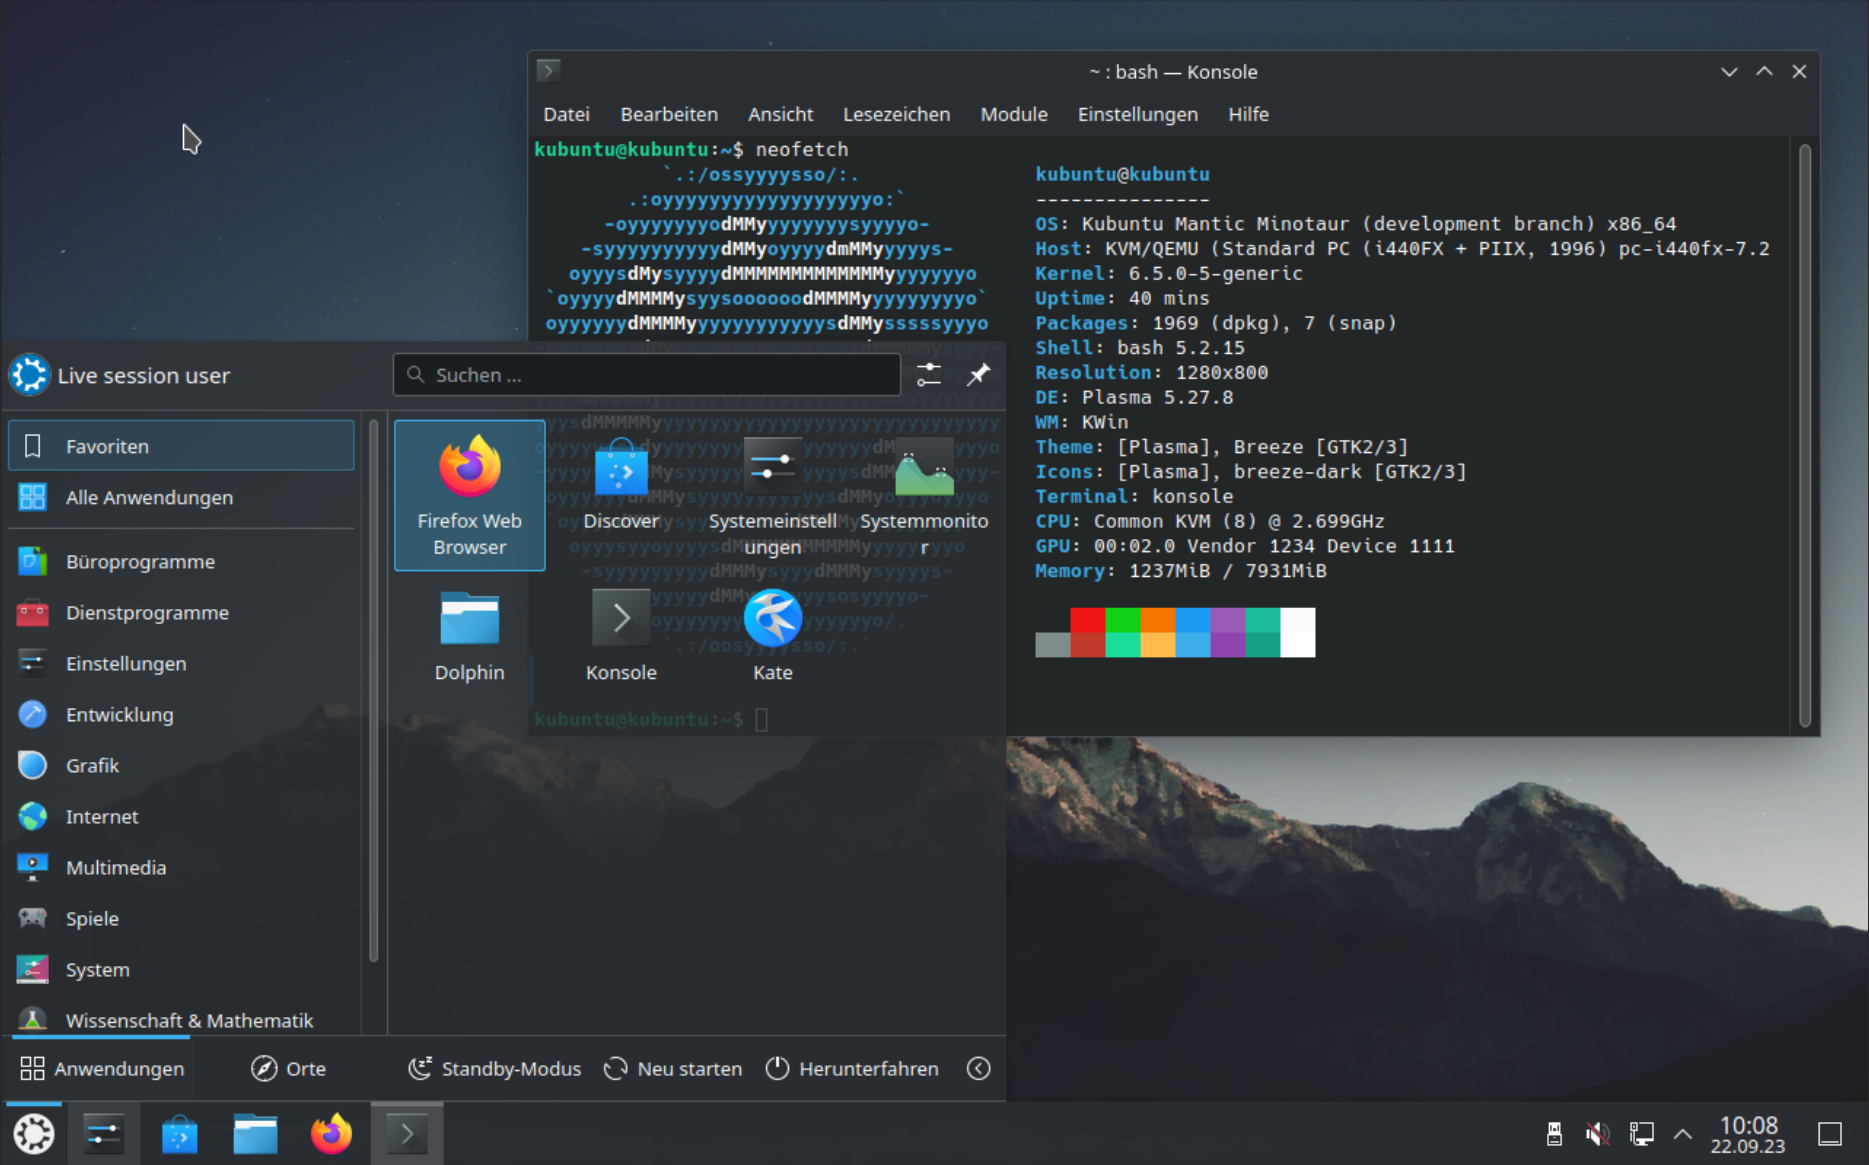1869x1165 pixels.
Task: Toggle the pin to keep launcher open
Action: [x=978, y=374]
